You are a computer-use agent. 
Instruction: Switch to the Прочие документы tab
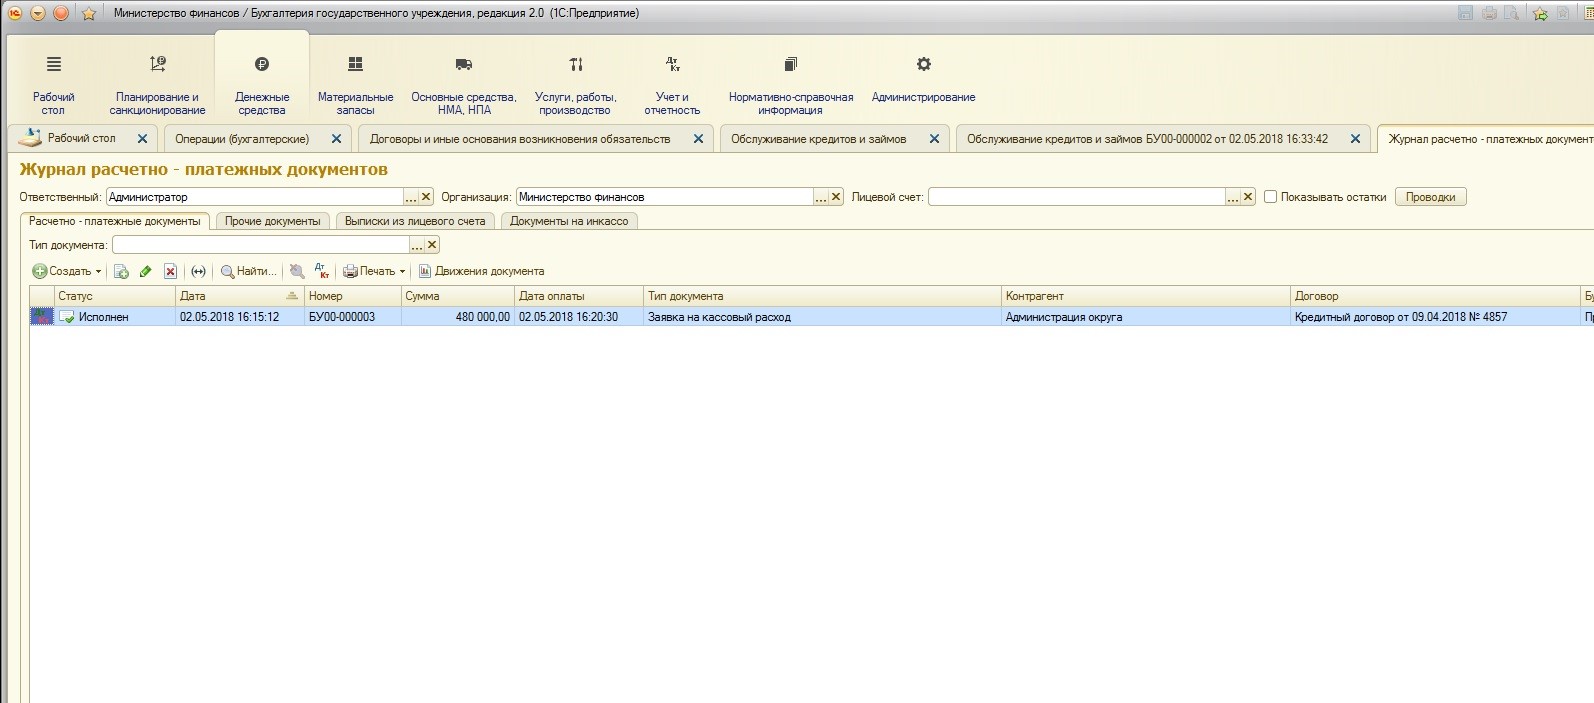coord(273,221)
